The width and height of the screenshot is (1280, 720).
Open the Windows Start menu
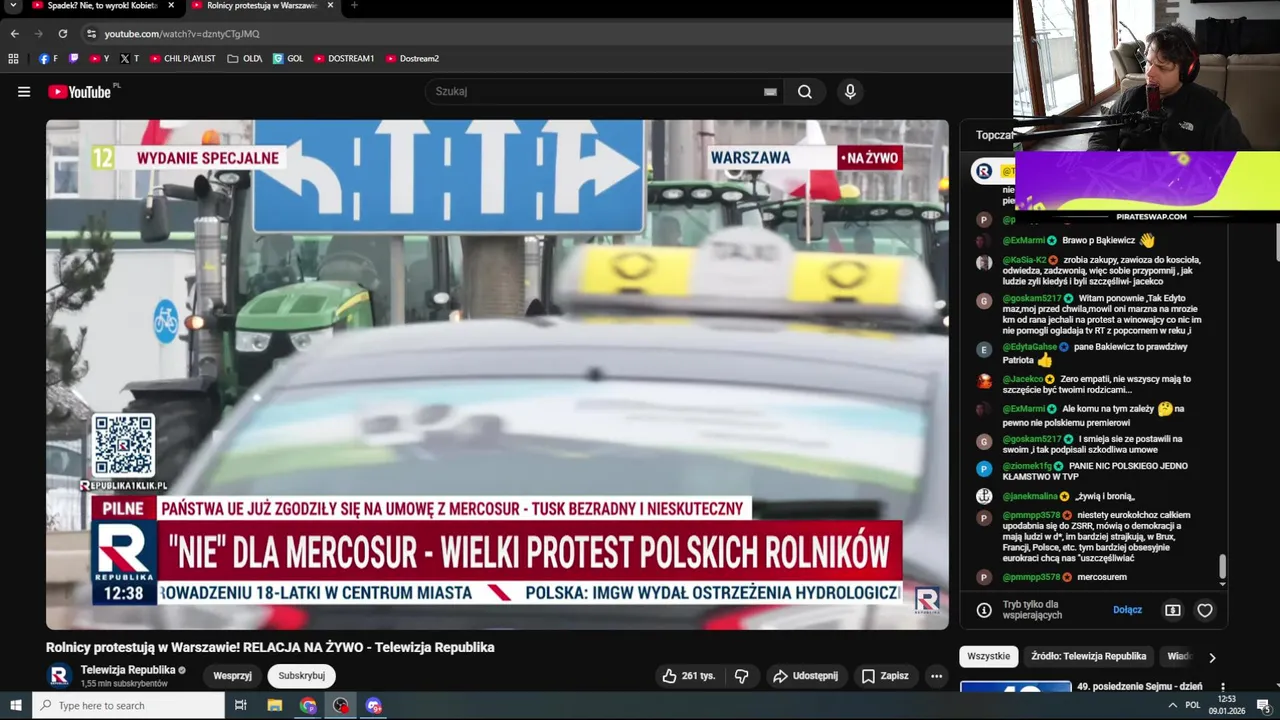pos(15,706)
